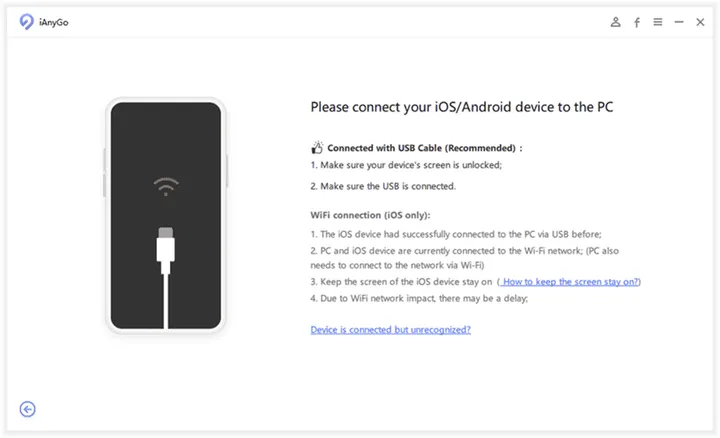The height and width of the screenshot is (438, 720).
Task: Open "Device is connected but unrecognized?" link
Action: point(390,329)
